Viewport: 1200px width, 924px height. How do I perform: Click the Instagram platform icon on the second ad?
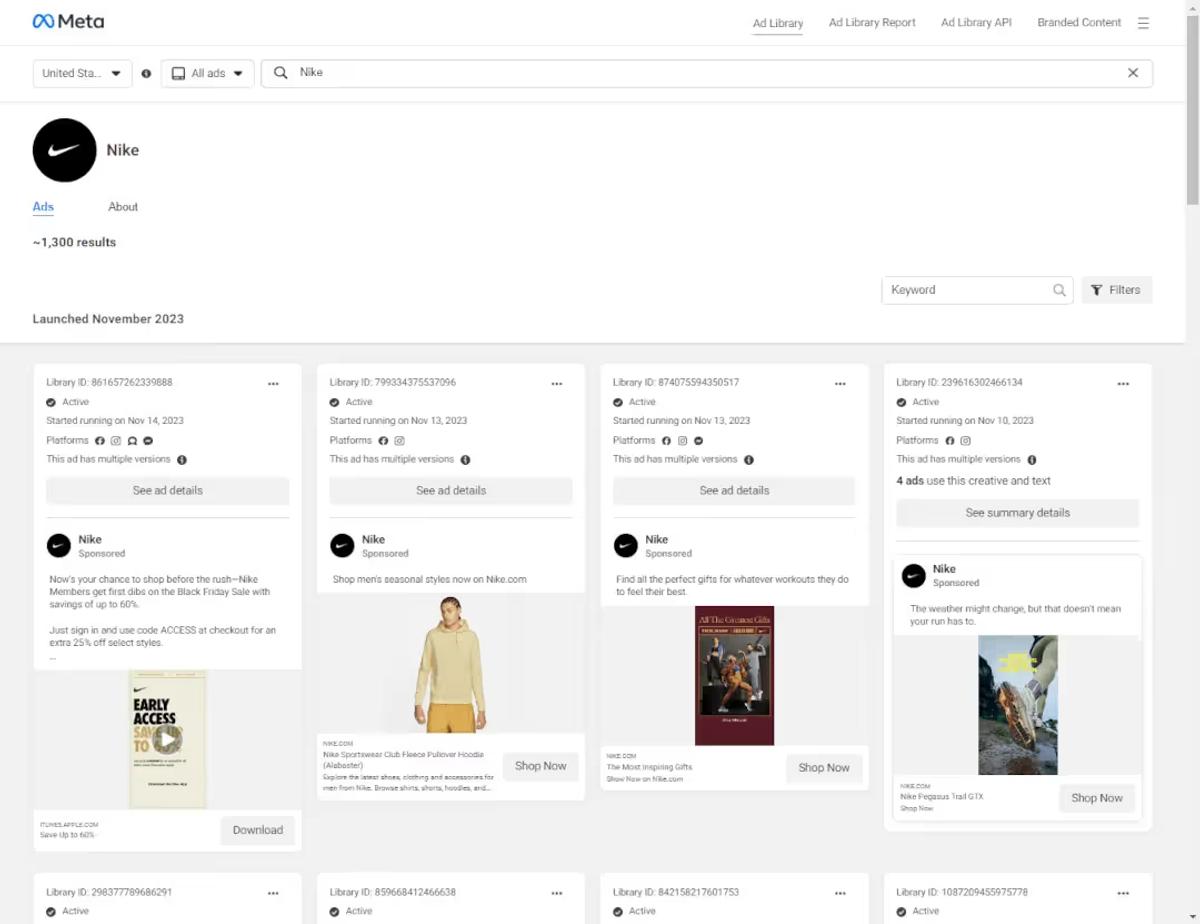[x=399, y=440]
